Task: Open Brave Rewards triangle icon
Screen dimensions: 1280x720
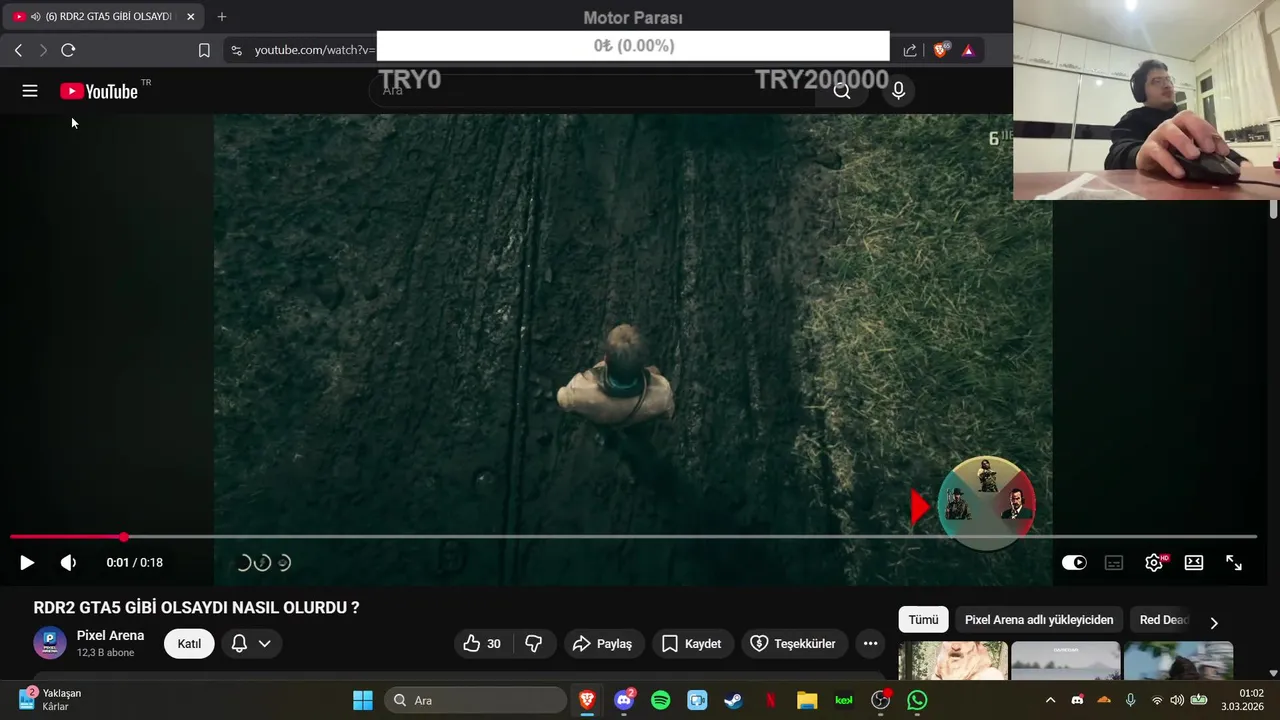Action: [968, 50]
